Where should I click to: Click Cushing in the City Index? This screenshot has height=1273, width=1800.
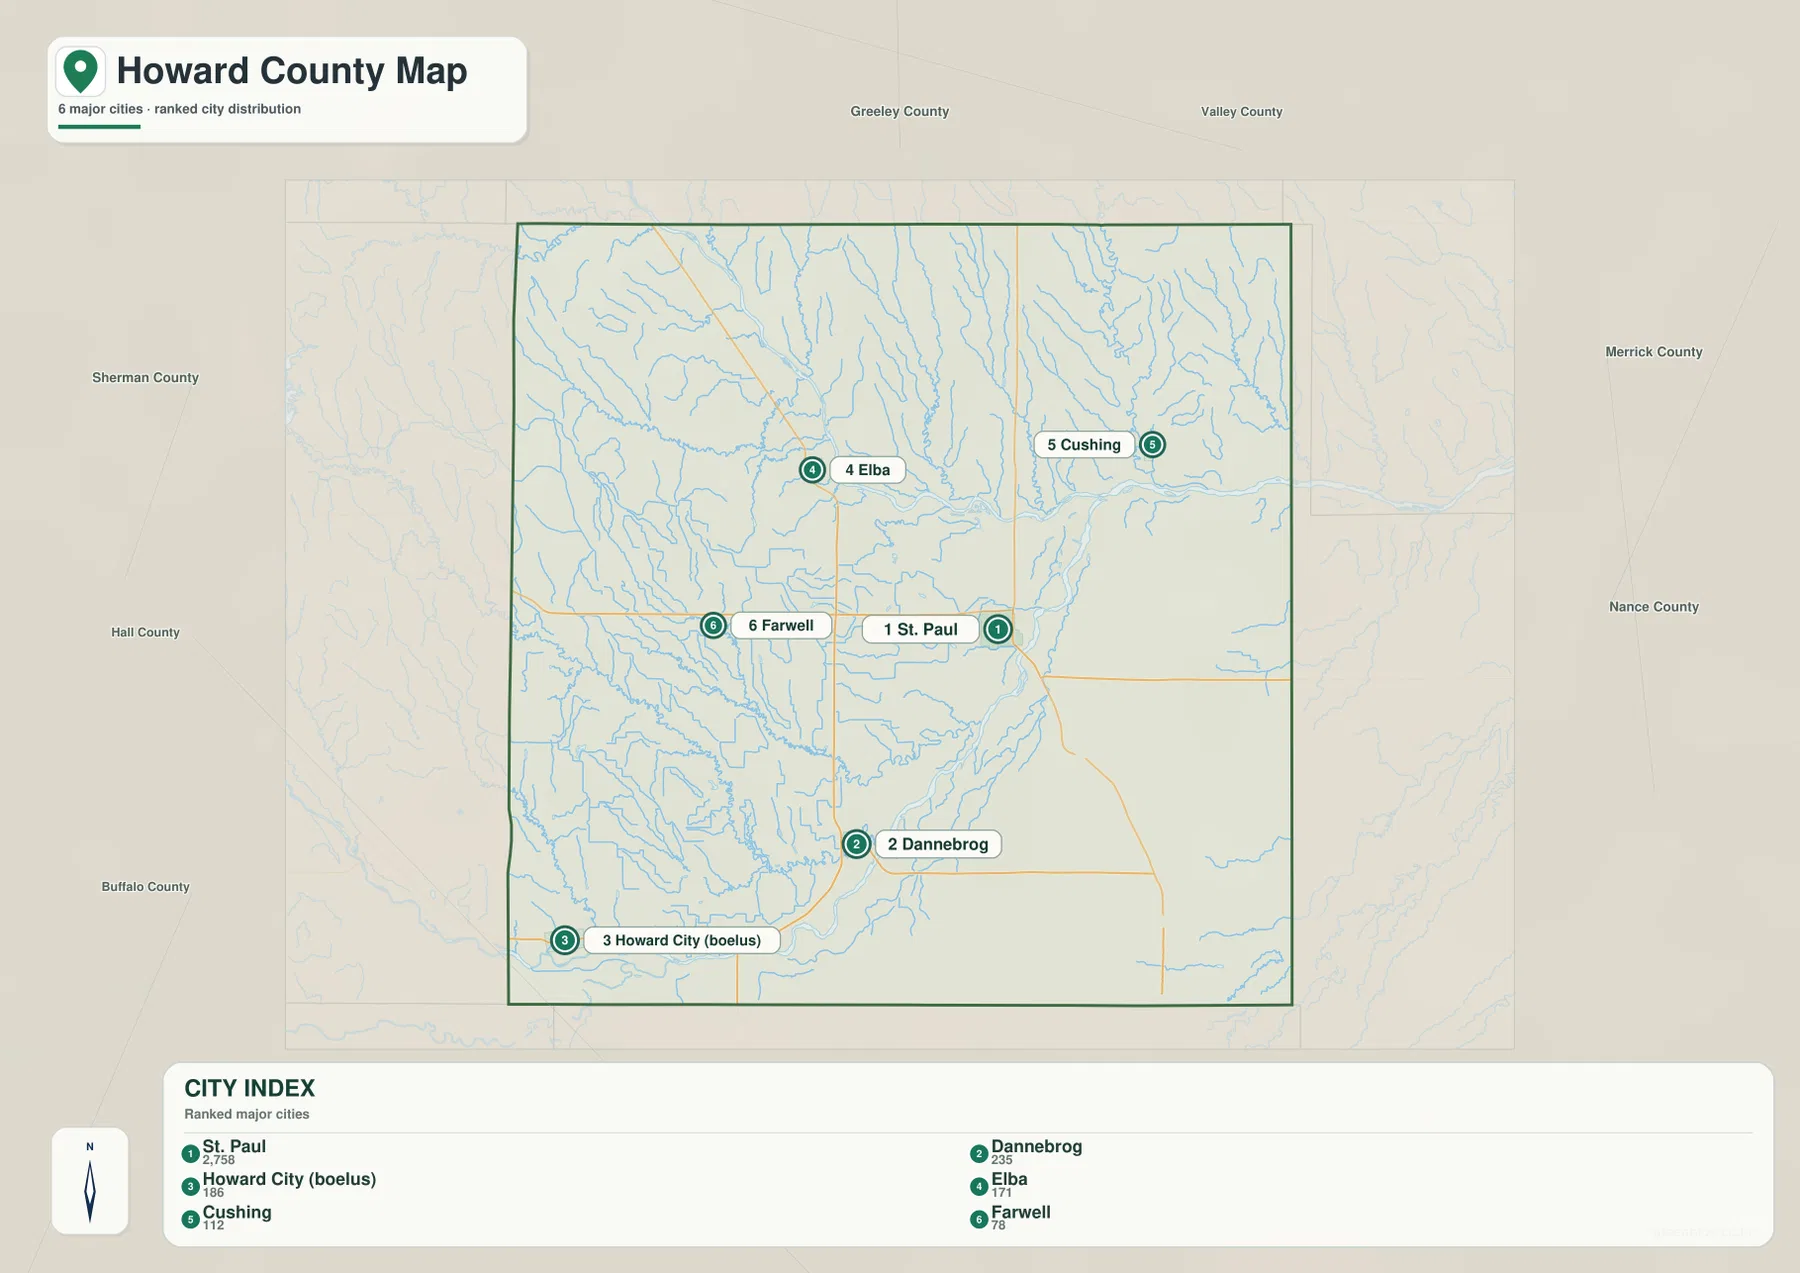click(237, 1212)
